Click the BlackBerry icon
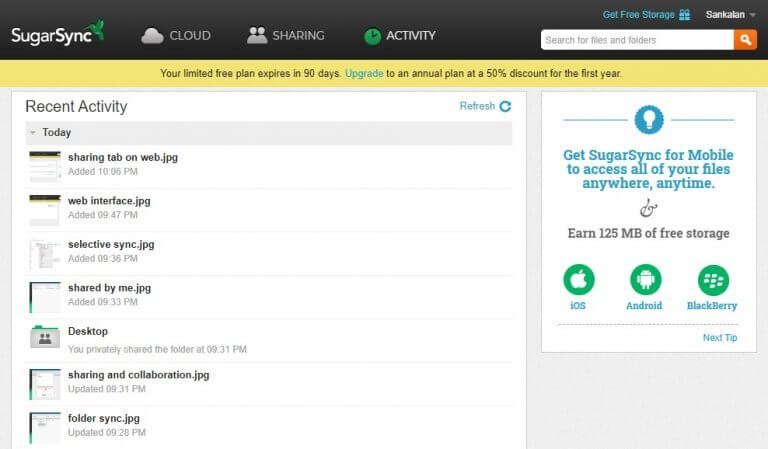768x449 pixels. click(x=713, y=280)
